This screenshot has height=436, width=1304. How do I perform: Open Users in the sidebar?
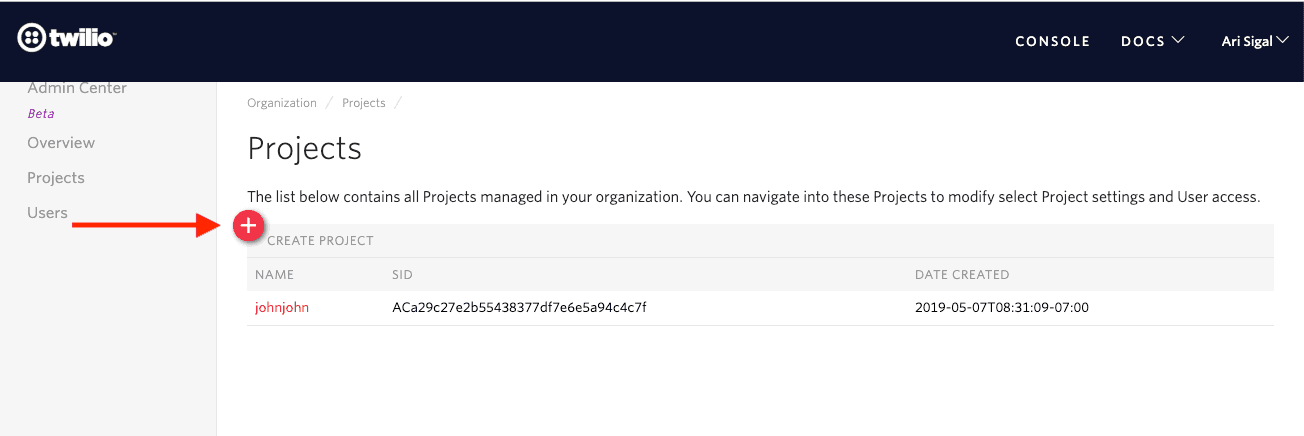click(x=47, y=213)
